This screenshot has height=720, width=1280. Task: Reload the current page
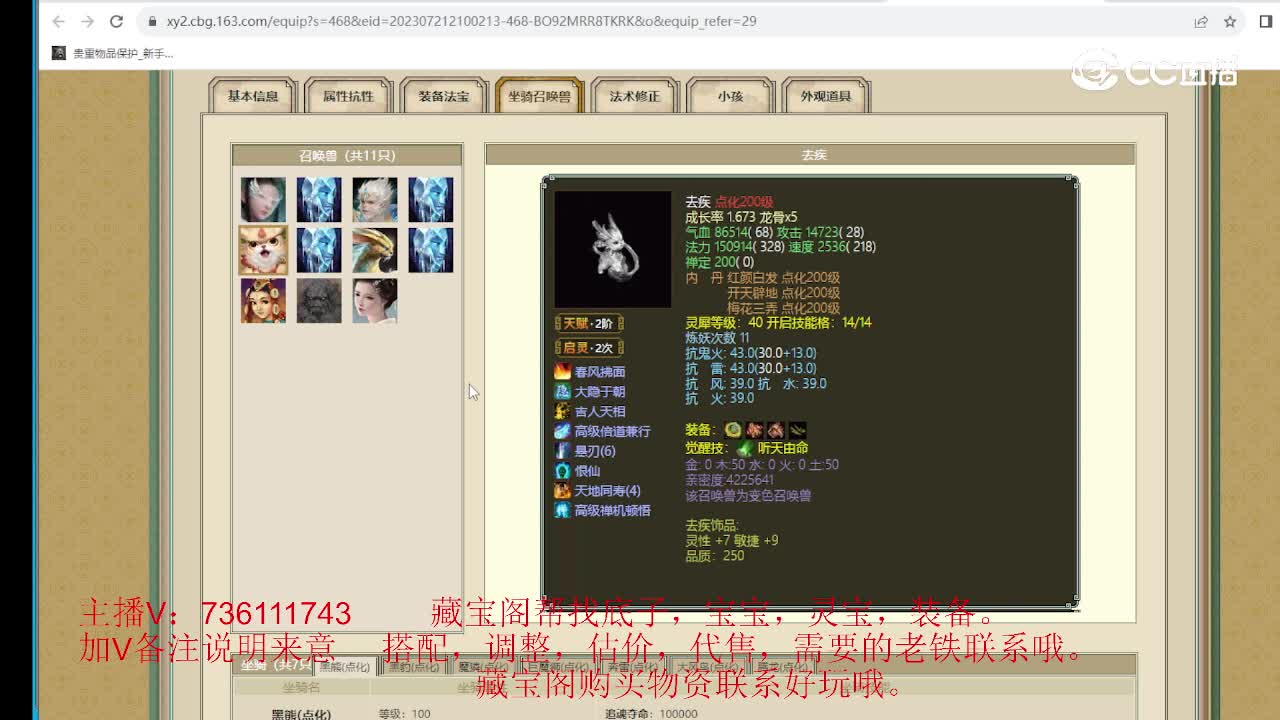pyautogui.click(x=116, y=21)
